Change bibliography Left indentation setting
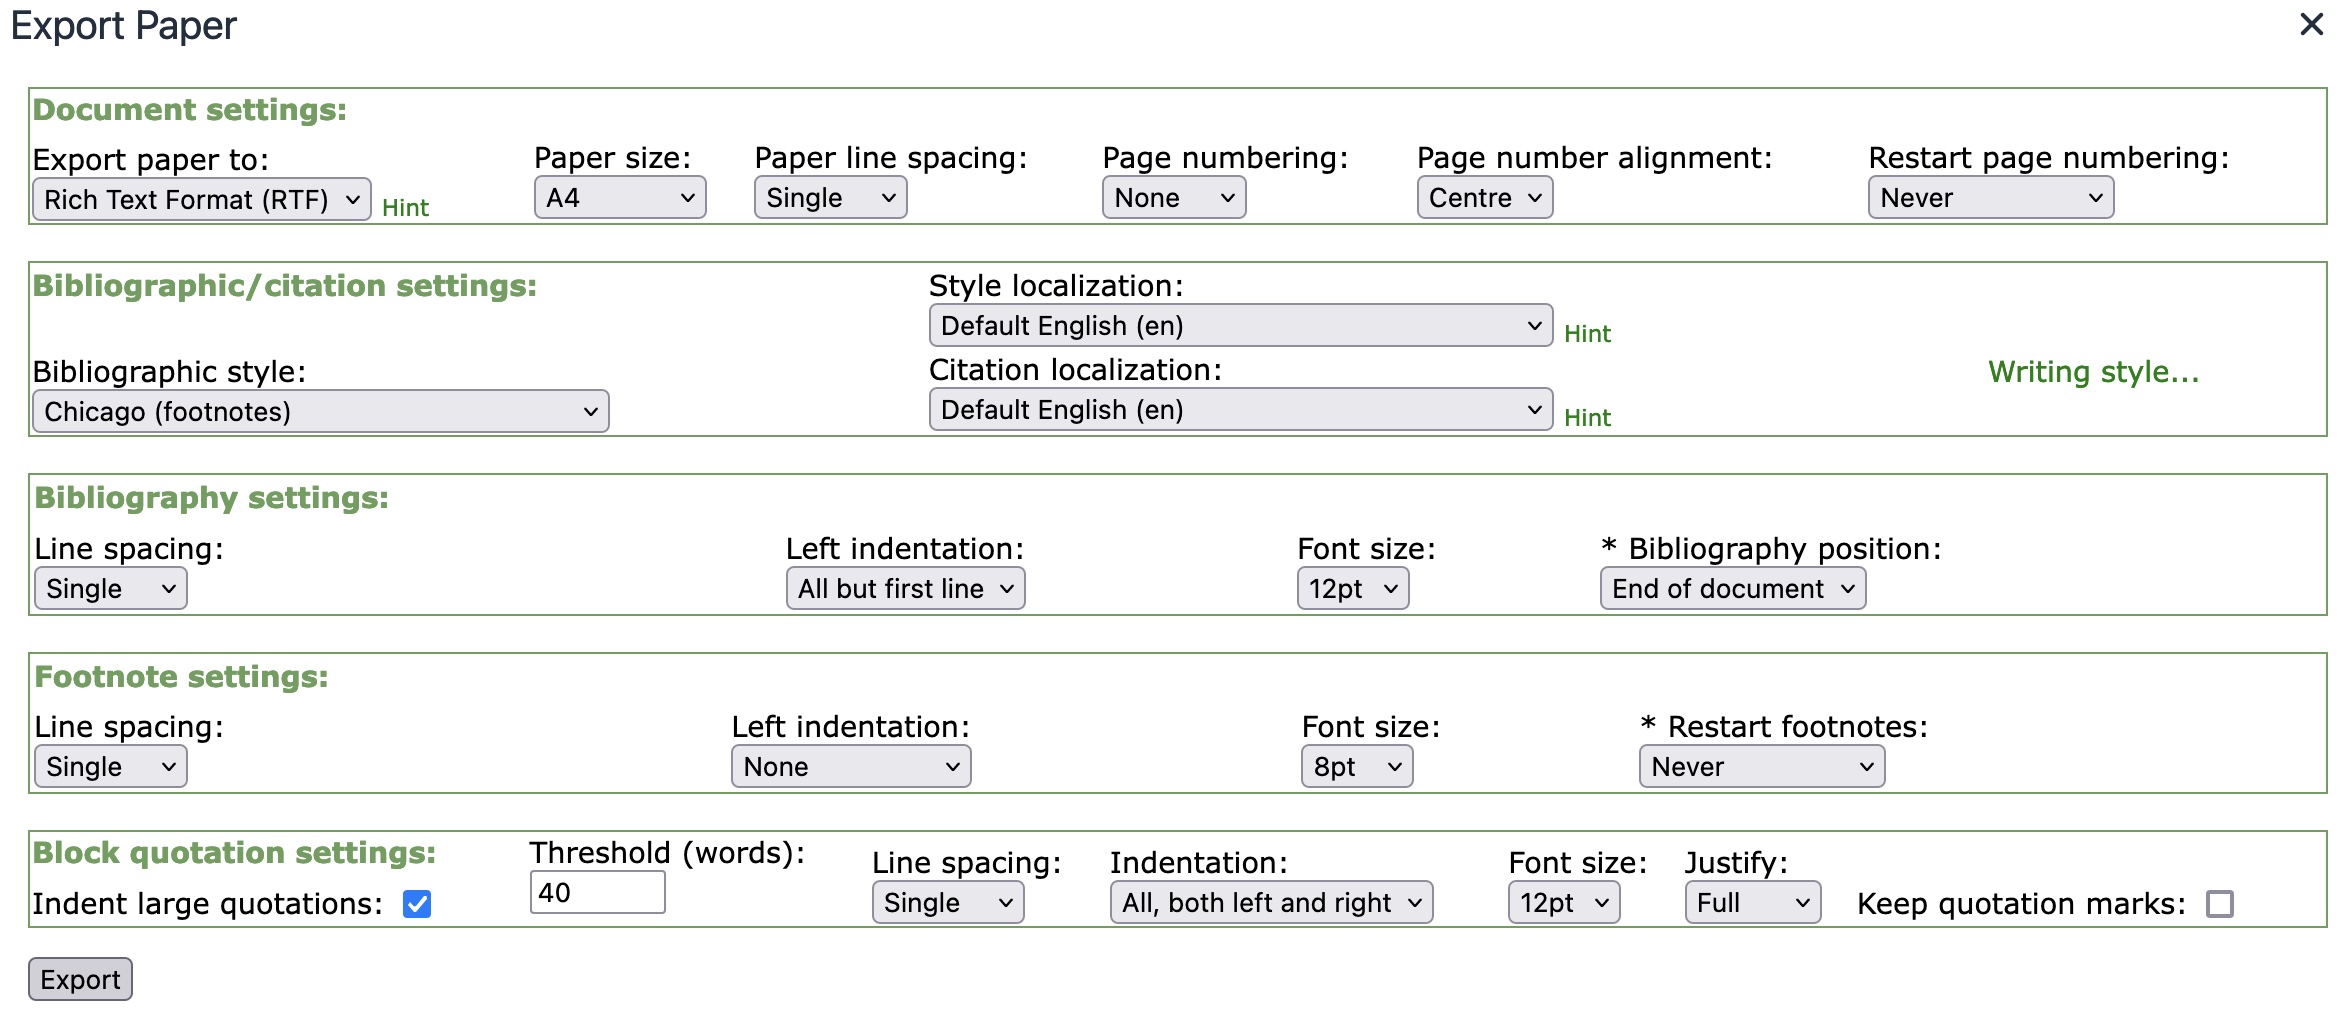The width and height of the screenshot is (2348, 1014). click(x=904, y=588)
